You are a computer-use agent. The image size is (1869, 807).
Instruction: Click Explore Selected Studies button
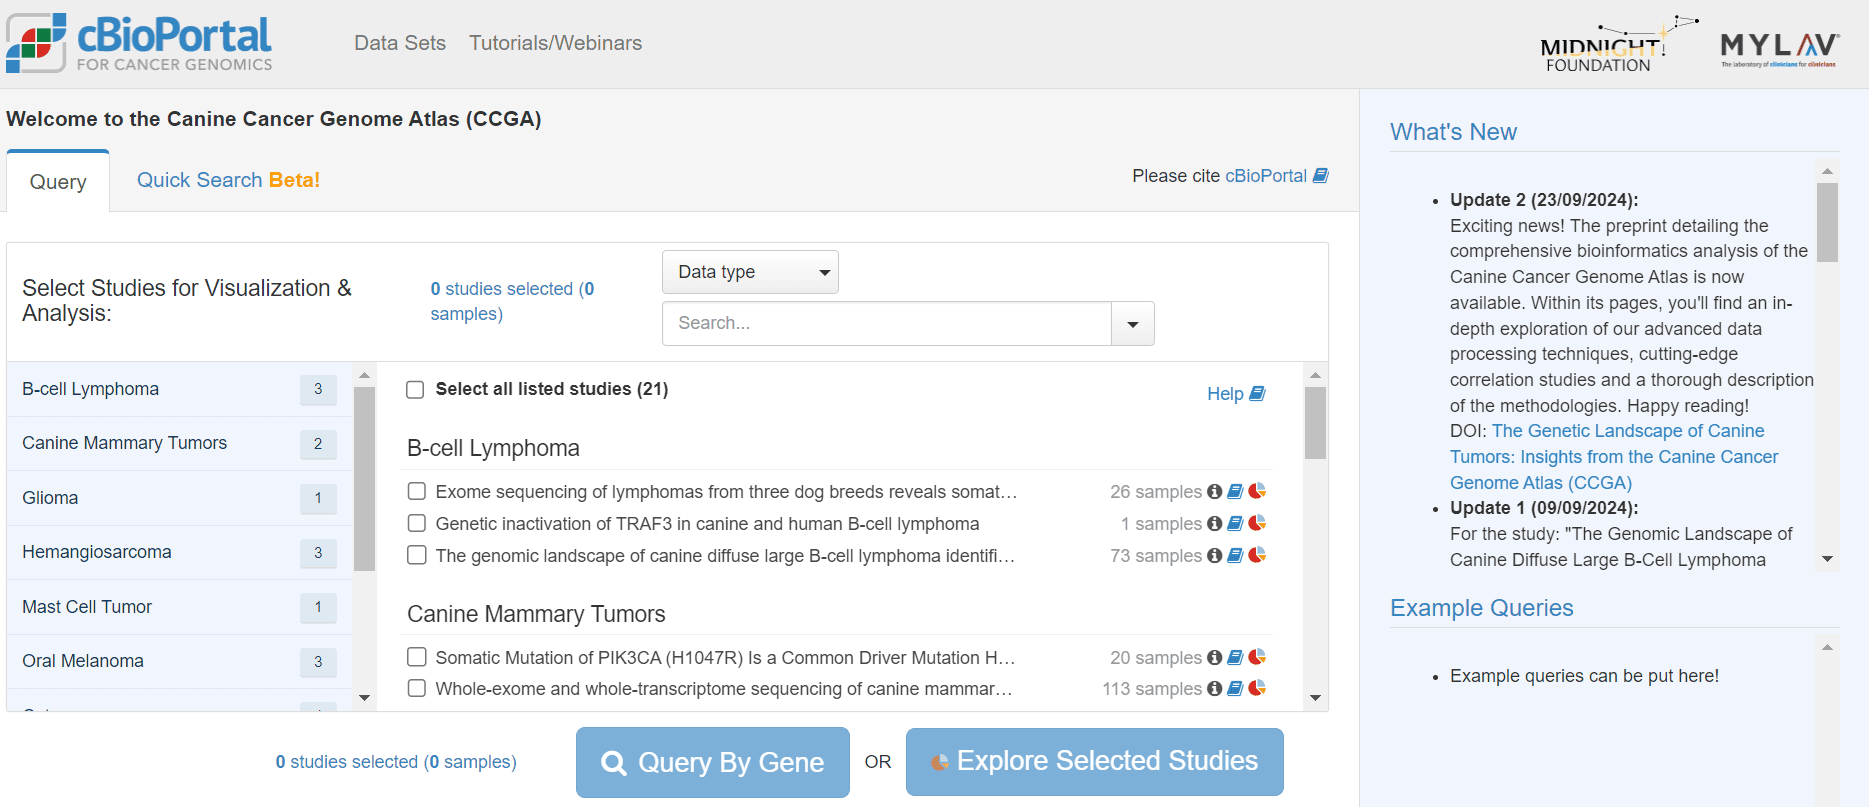(x=1094, y=762)
